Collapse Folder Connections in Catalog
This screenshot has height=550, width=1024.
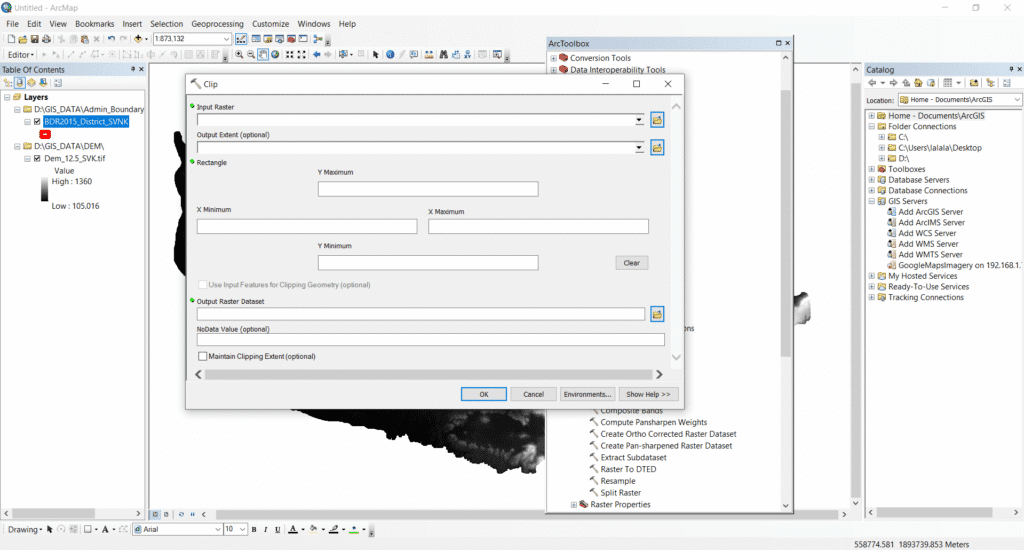point(871,127)
